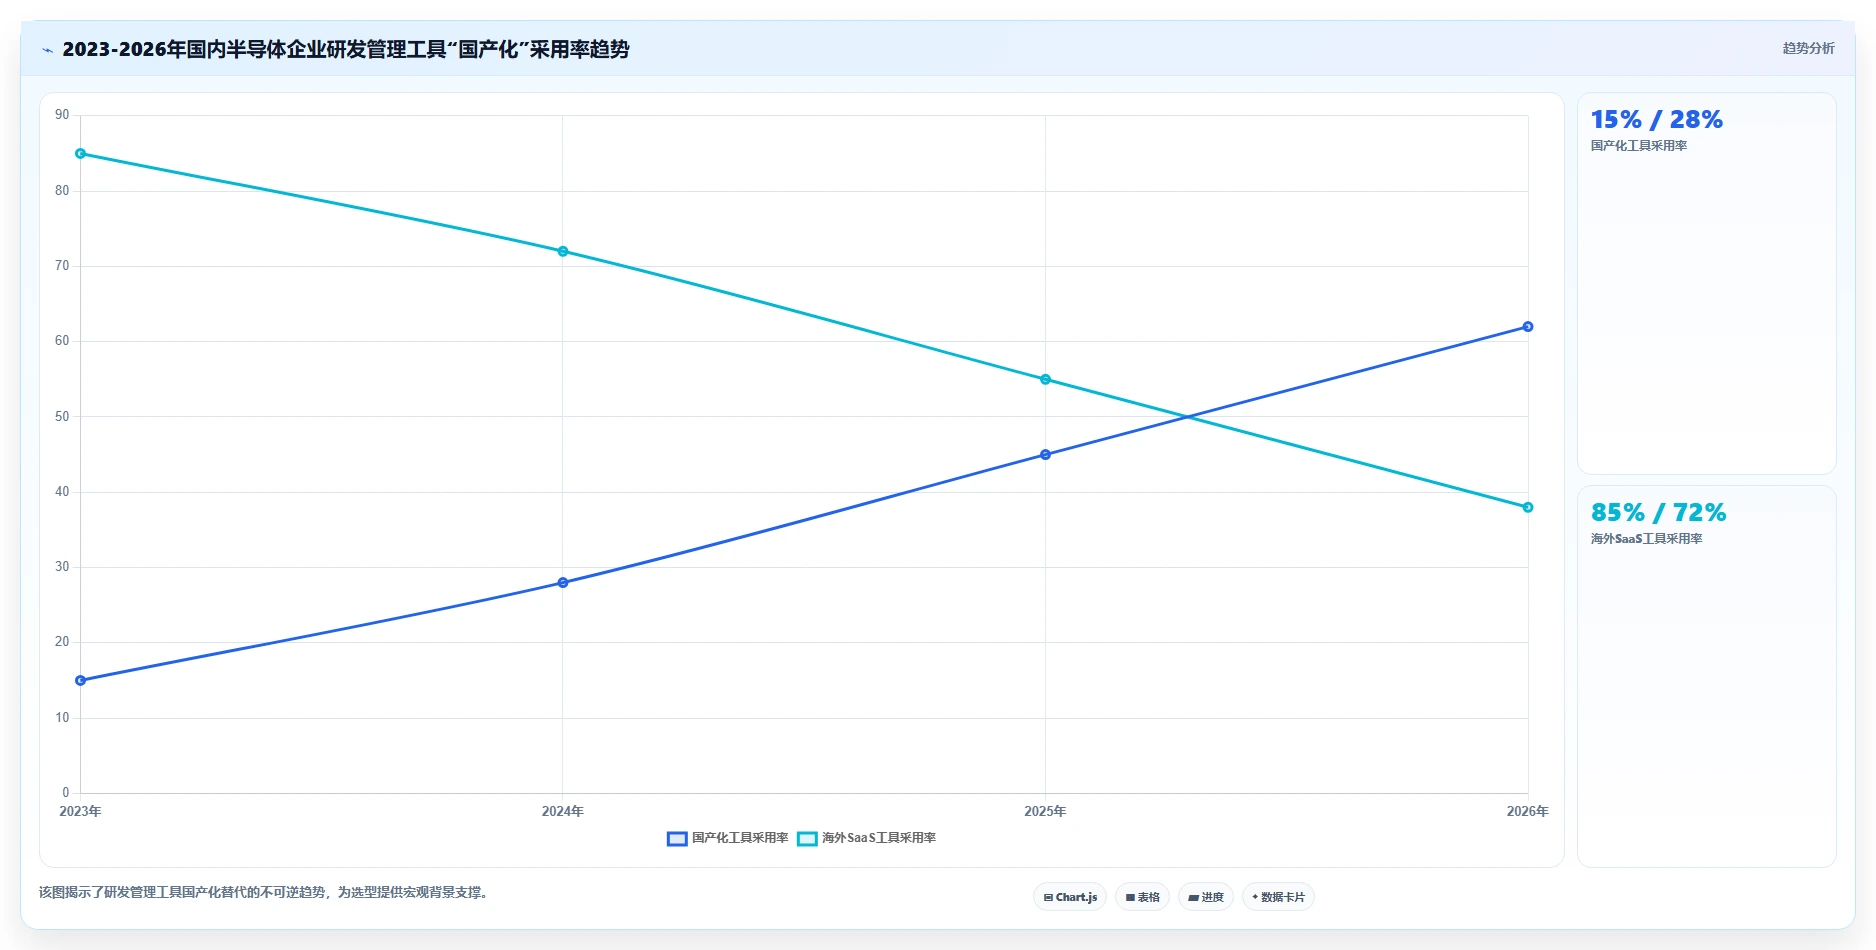Click the 数据卡片 tag
The height and width of the screenshot is (950, 1876).
click(x=1278, y=897)
